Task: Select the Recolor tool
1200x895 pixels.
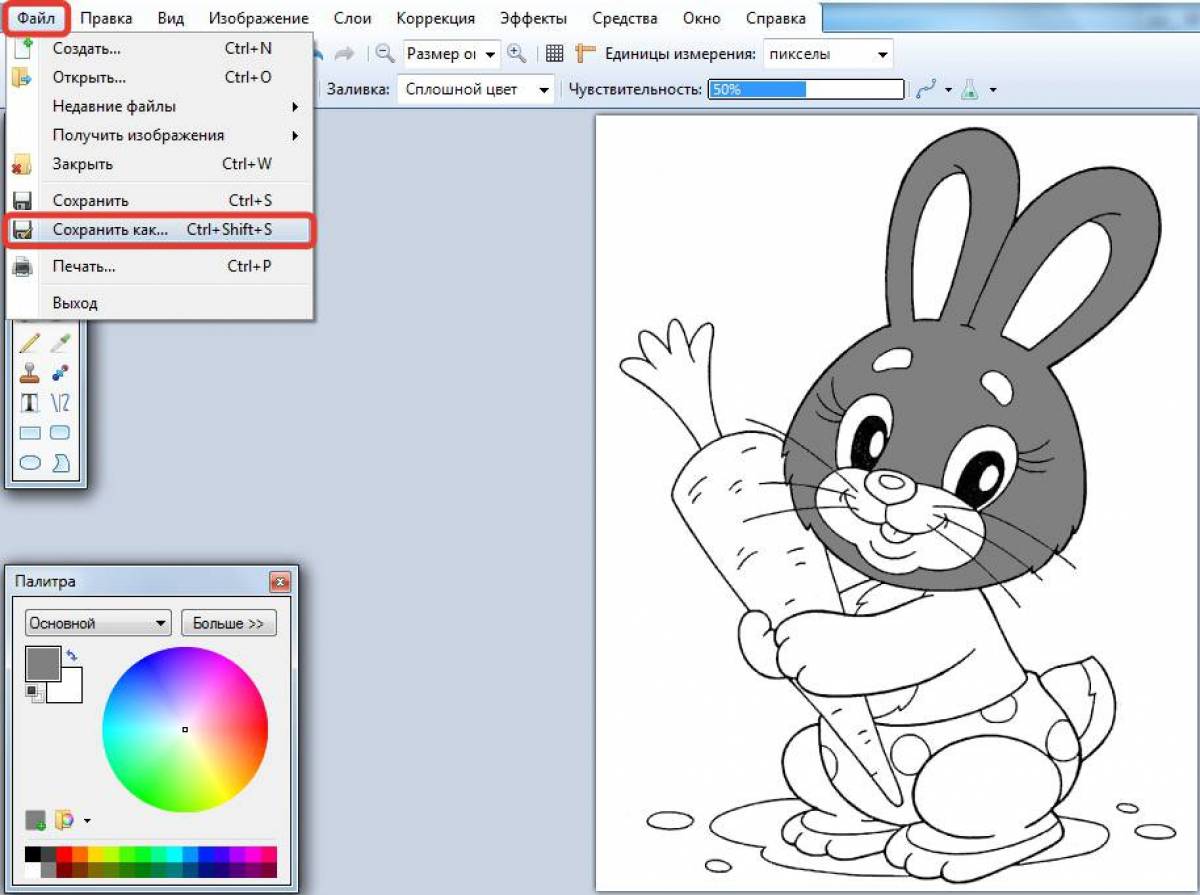Action: pos(60,372)
